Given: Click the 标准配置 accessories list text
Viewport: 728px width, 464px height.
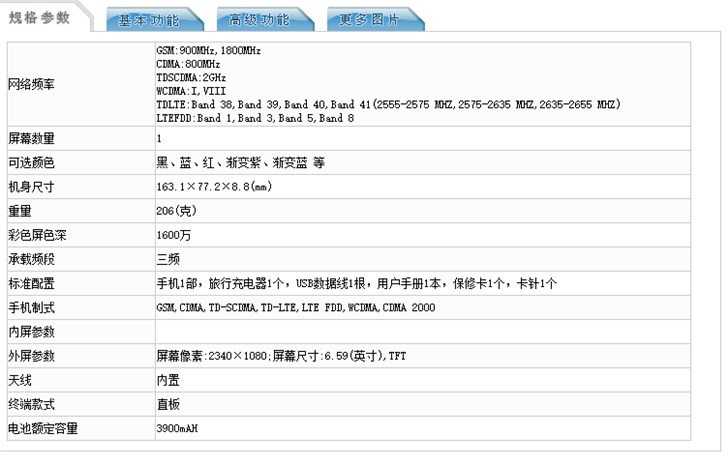Looking at the screenshot, I should [357, 283].
